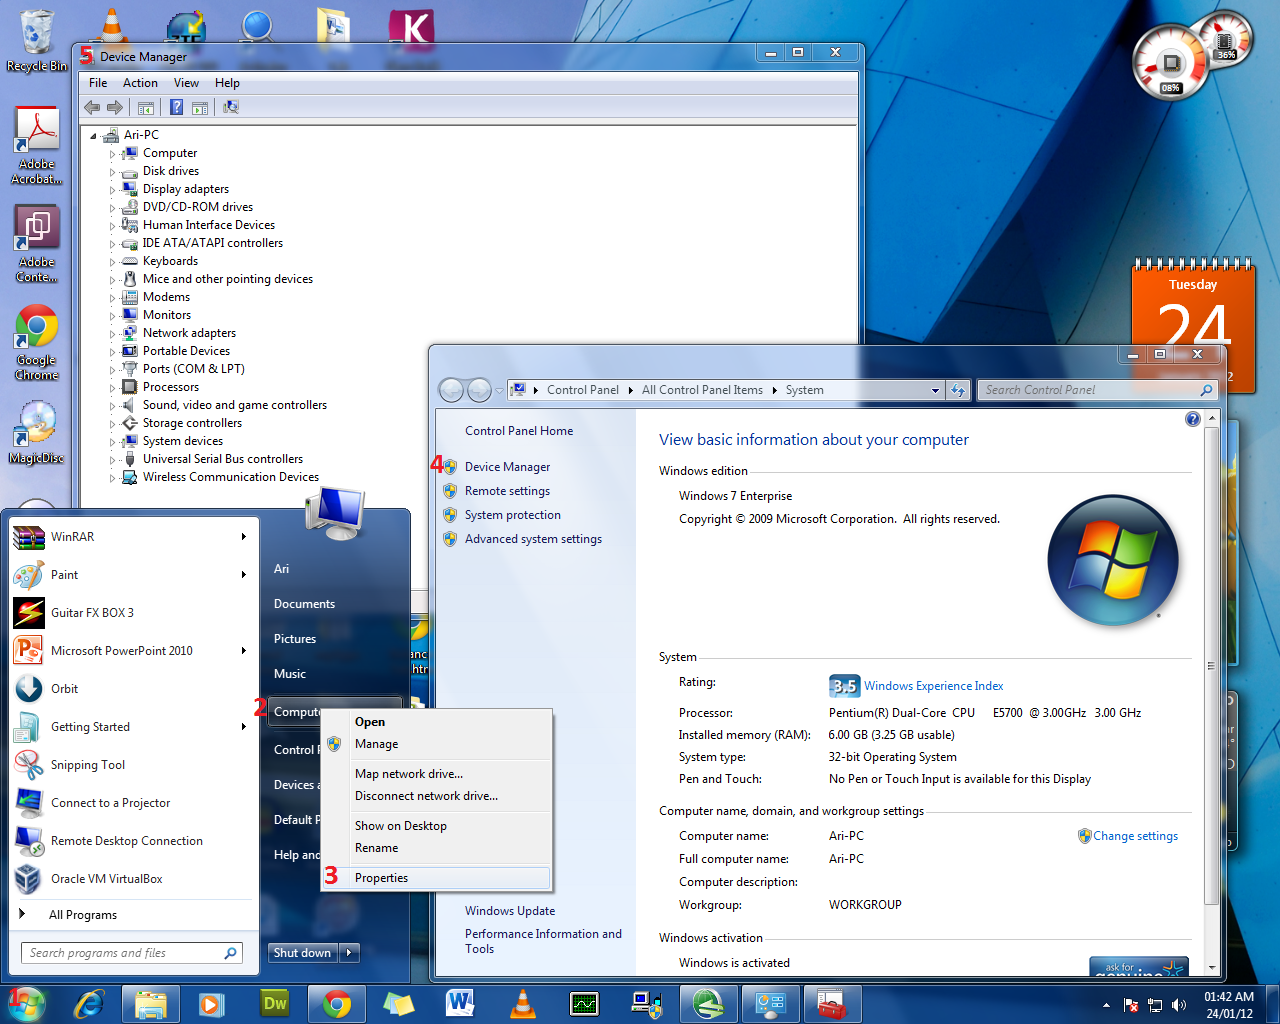
Task: Expand Network adapters device node
Action: (x=113, y=334)
